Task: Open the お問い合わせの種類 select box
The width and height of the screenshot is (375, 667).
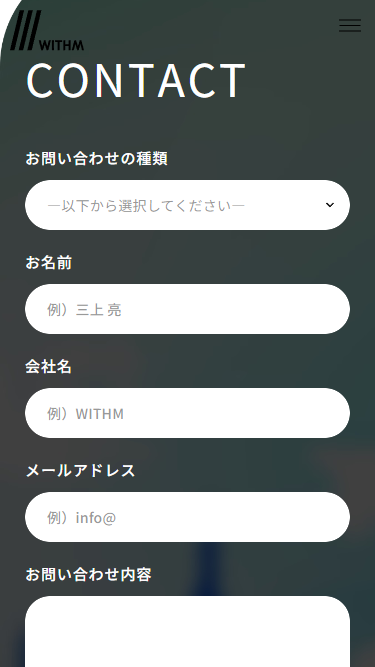Action: point(188,205)
